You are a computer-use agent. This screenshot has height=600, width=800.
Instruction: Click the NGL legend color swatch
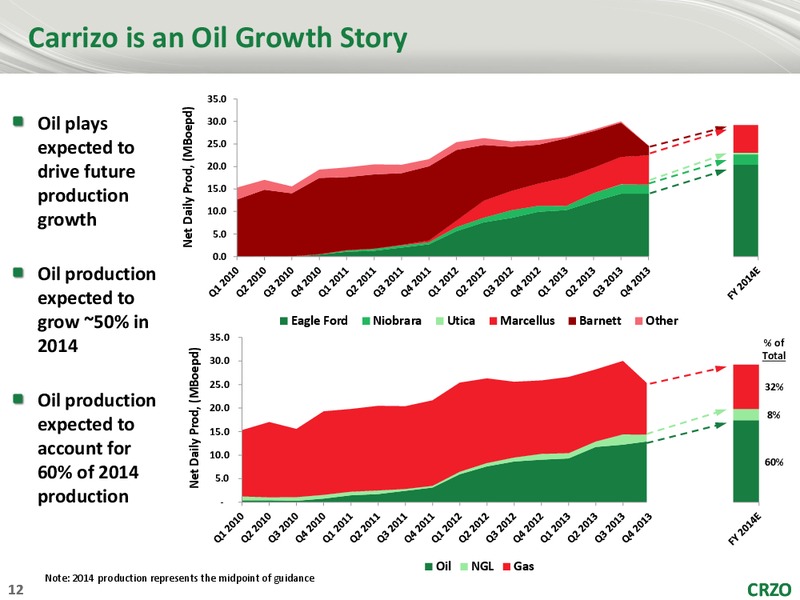click(x=464, y=567)
